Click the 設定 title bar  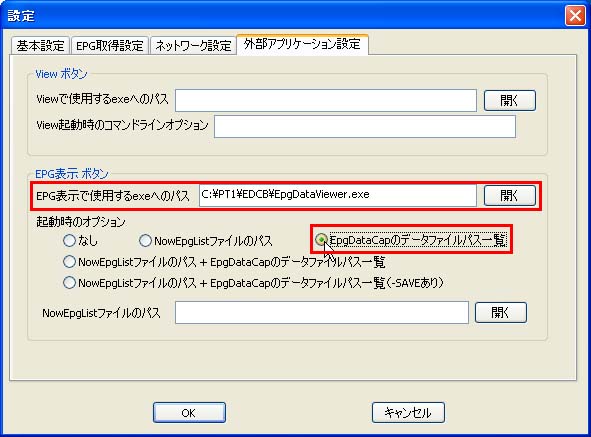click(283, 15)
